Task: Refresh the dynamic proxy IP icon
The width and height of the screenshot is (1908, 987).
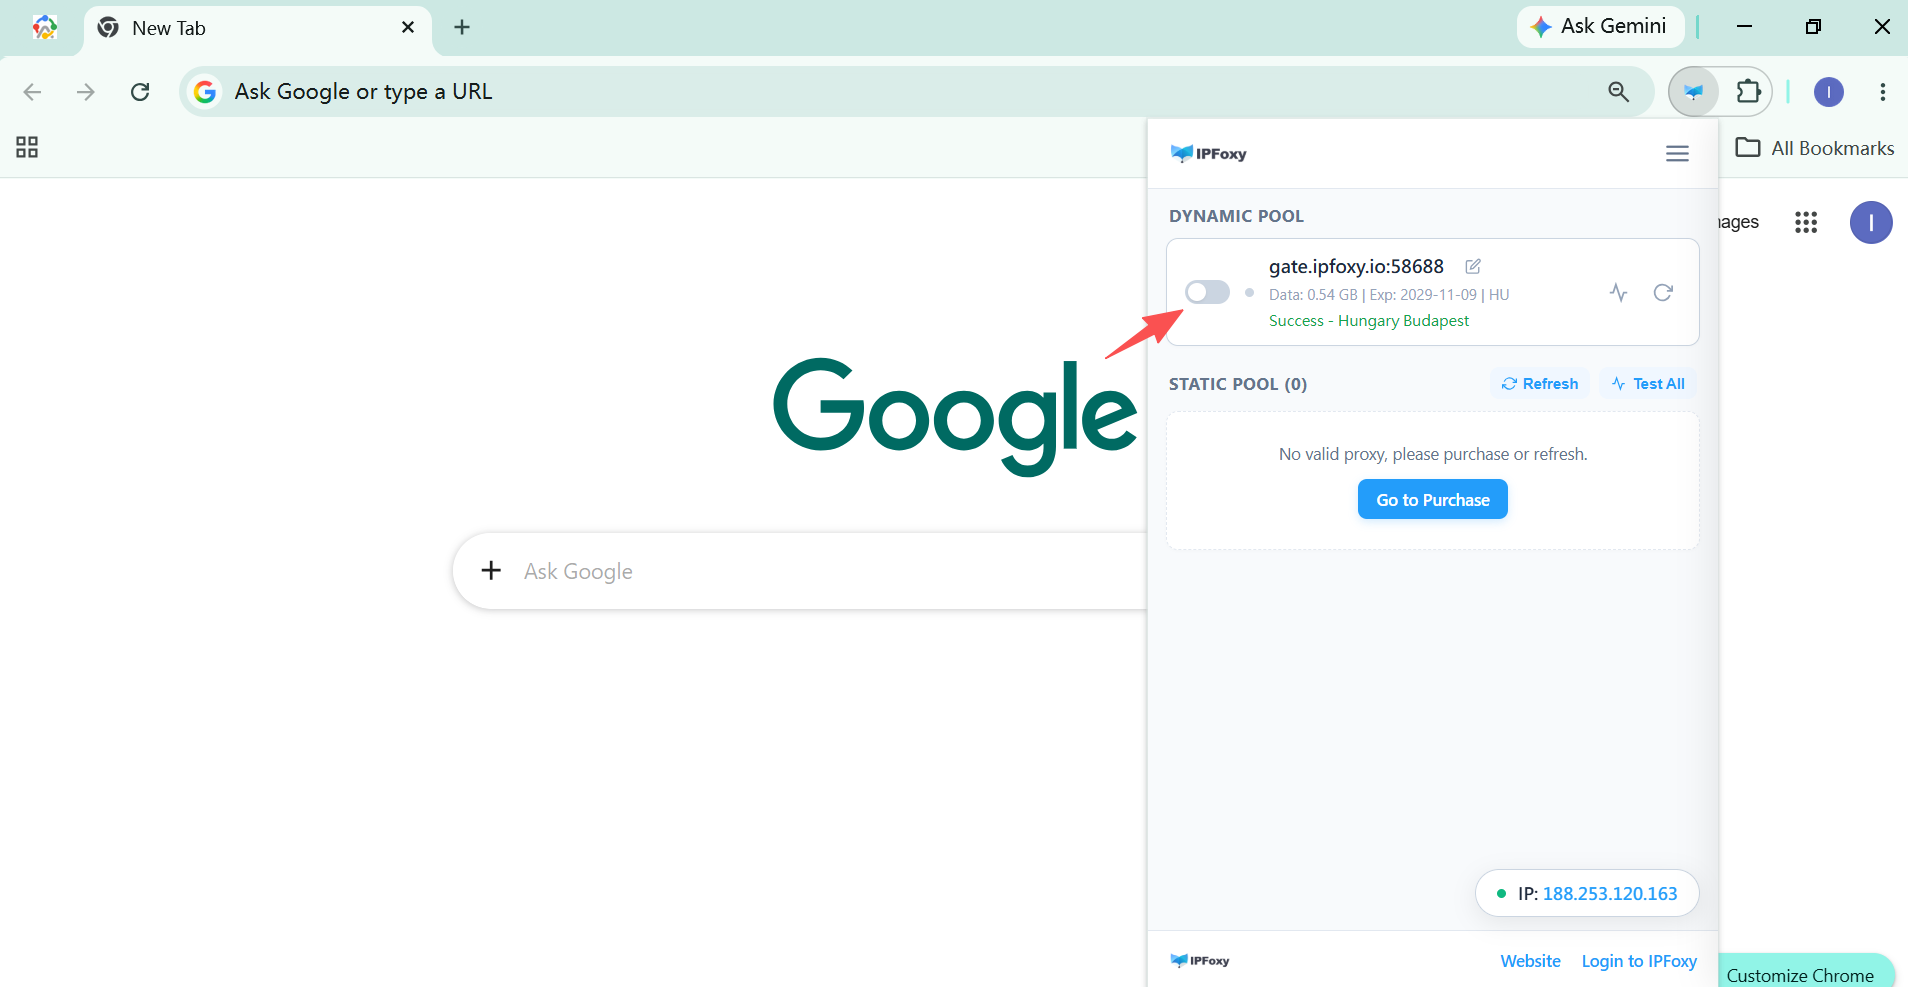Action: coord(1663,292)
